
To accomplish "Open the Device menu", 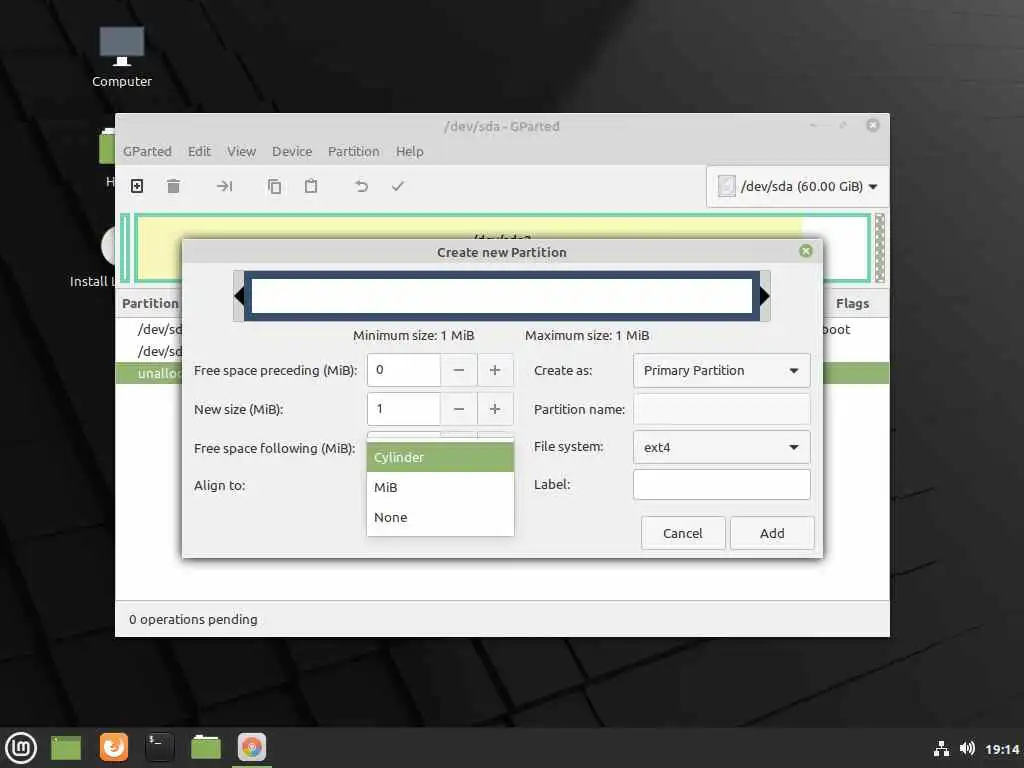I will [292, 152].
